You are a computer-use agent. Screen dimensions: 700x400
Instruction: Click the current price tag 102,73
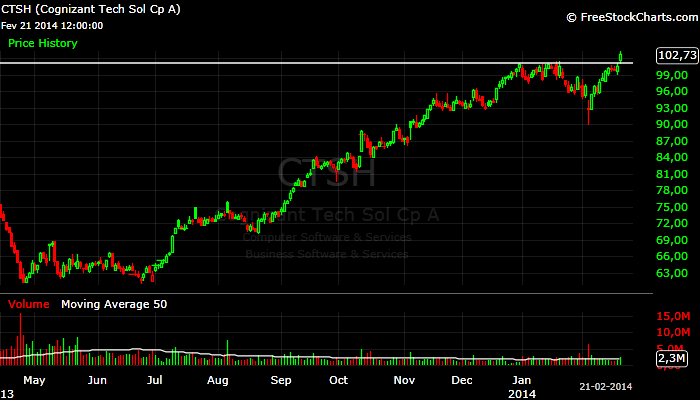tap(677, 55)
